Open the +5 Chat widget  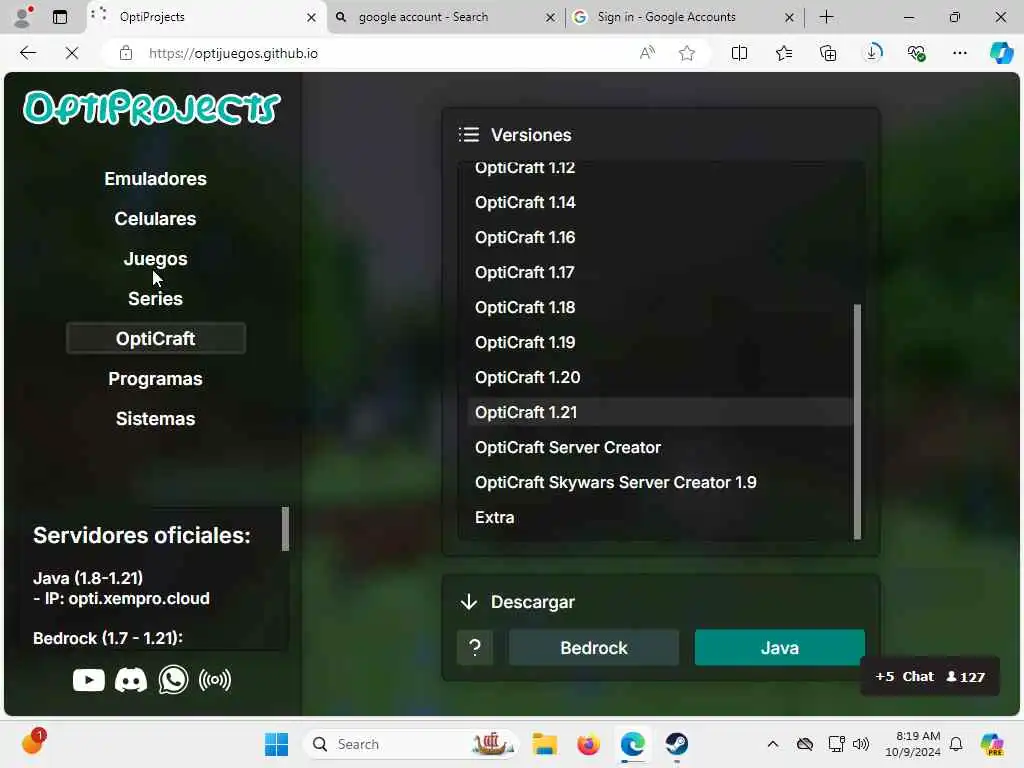[x=930, y=677]
